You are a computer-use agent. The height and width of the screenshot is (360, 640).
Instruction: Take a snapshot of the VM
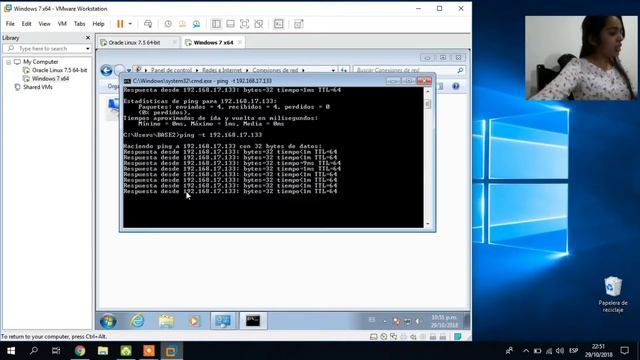pos(168,24)
